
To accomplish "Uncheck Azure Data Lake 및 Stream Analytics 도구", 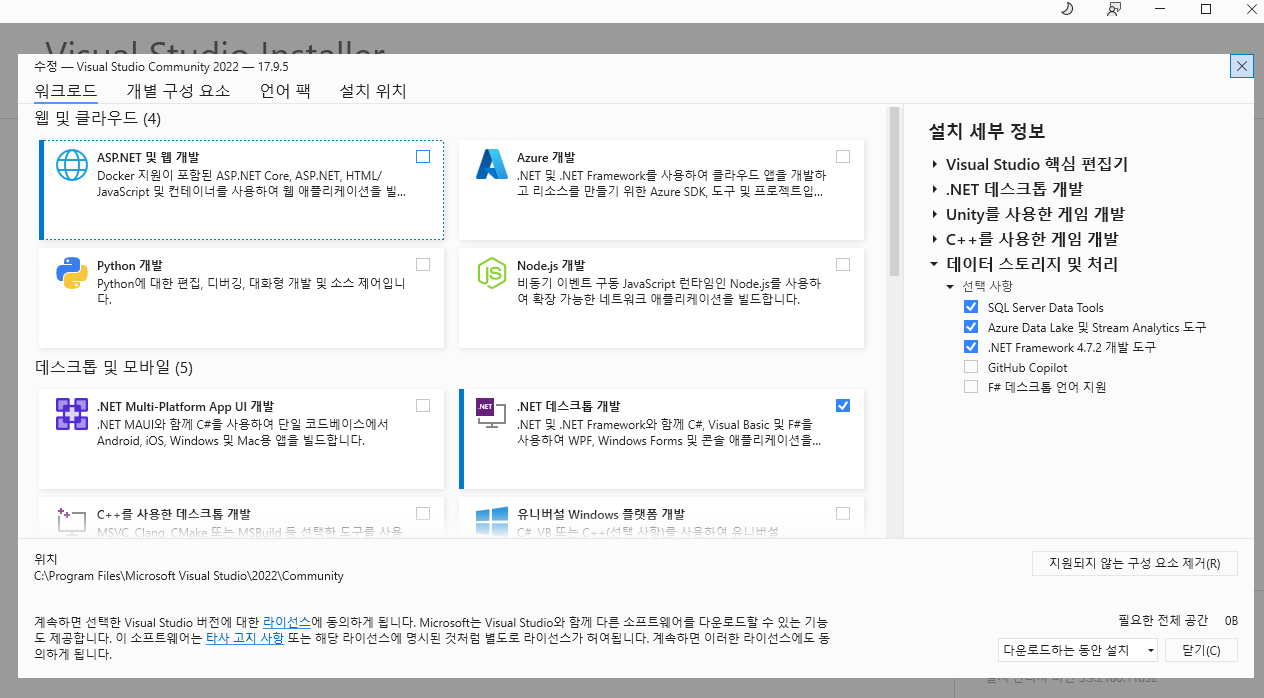I will tap(971, 327).
